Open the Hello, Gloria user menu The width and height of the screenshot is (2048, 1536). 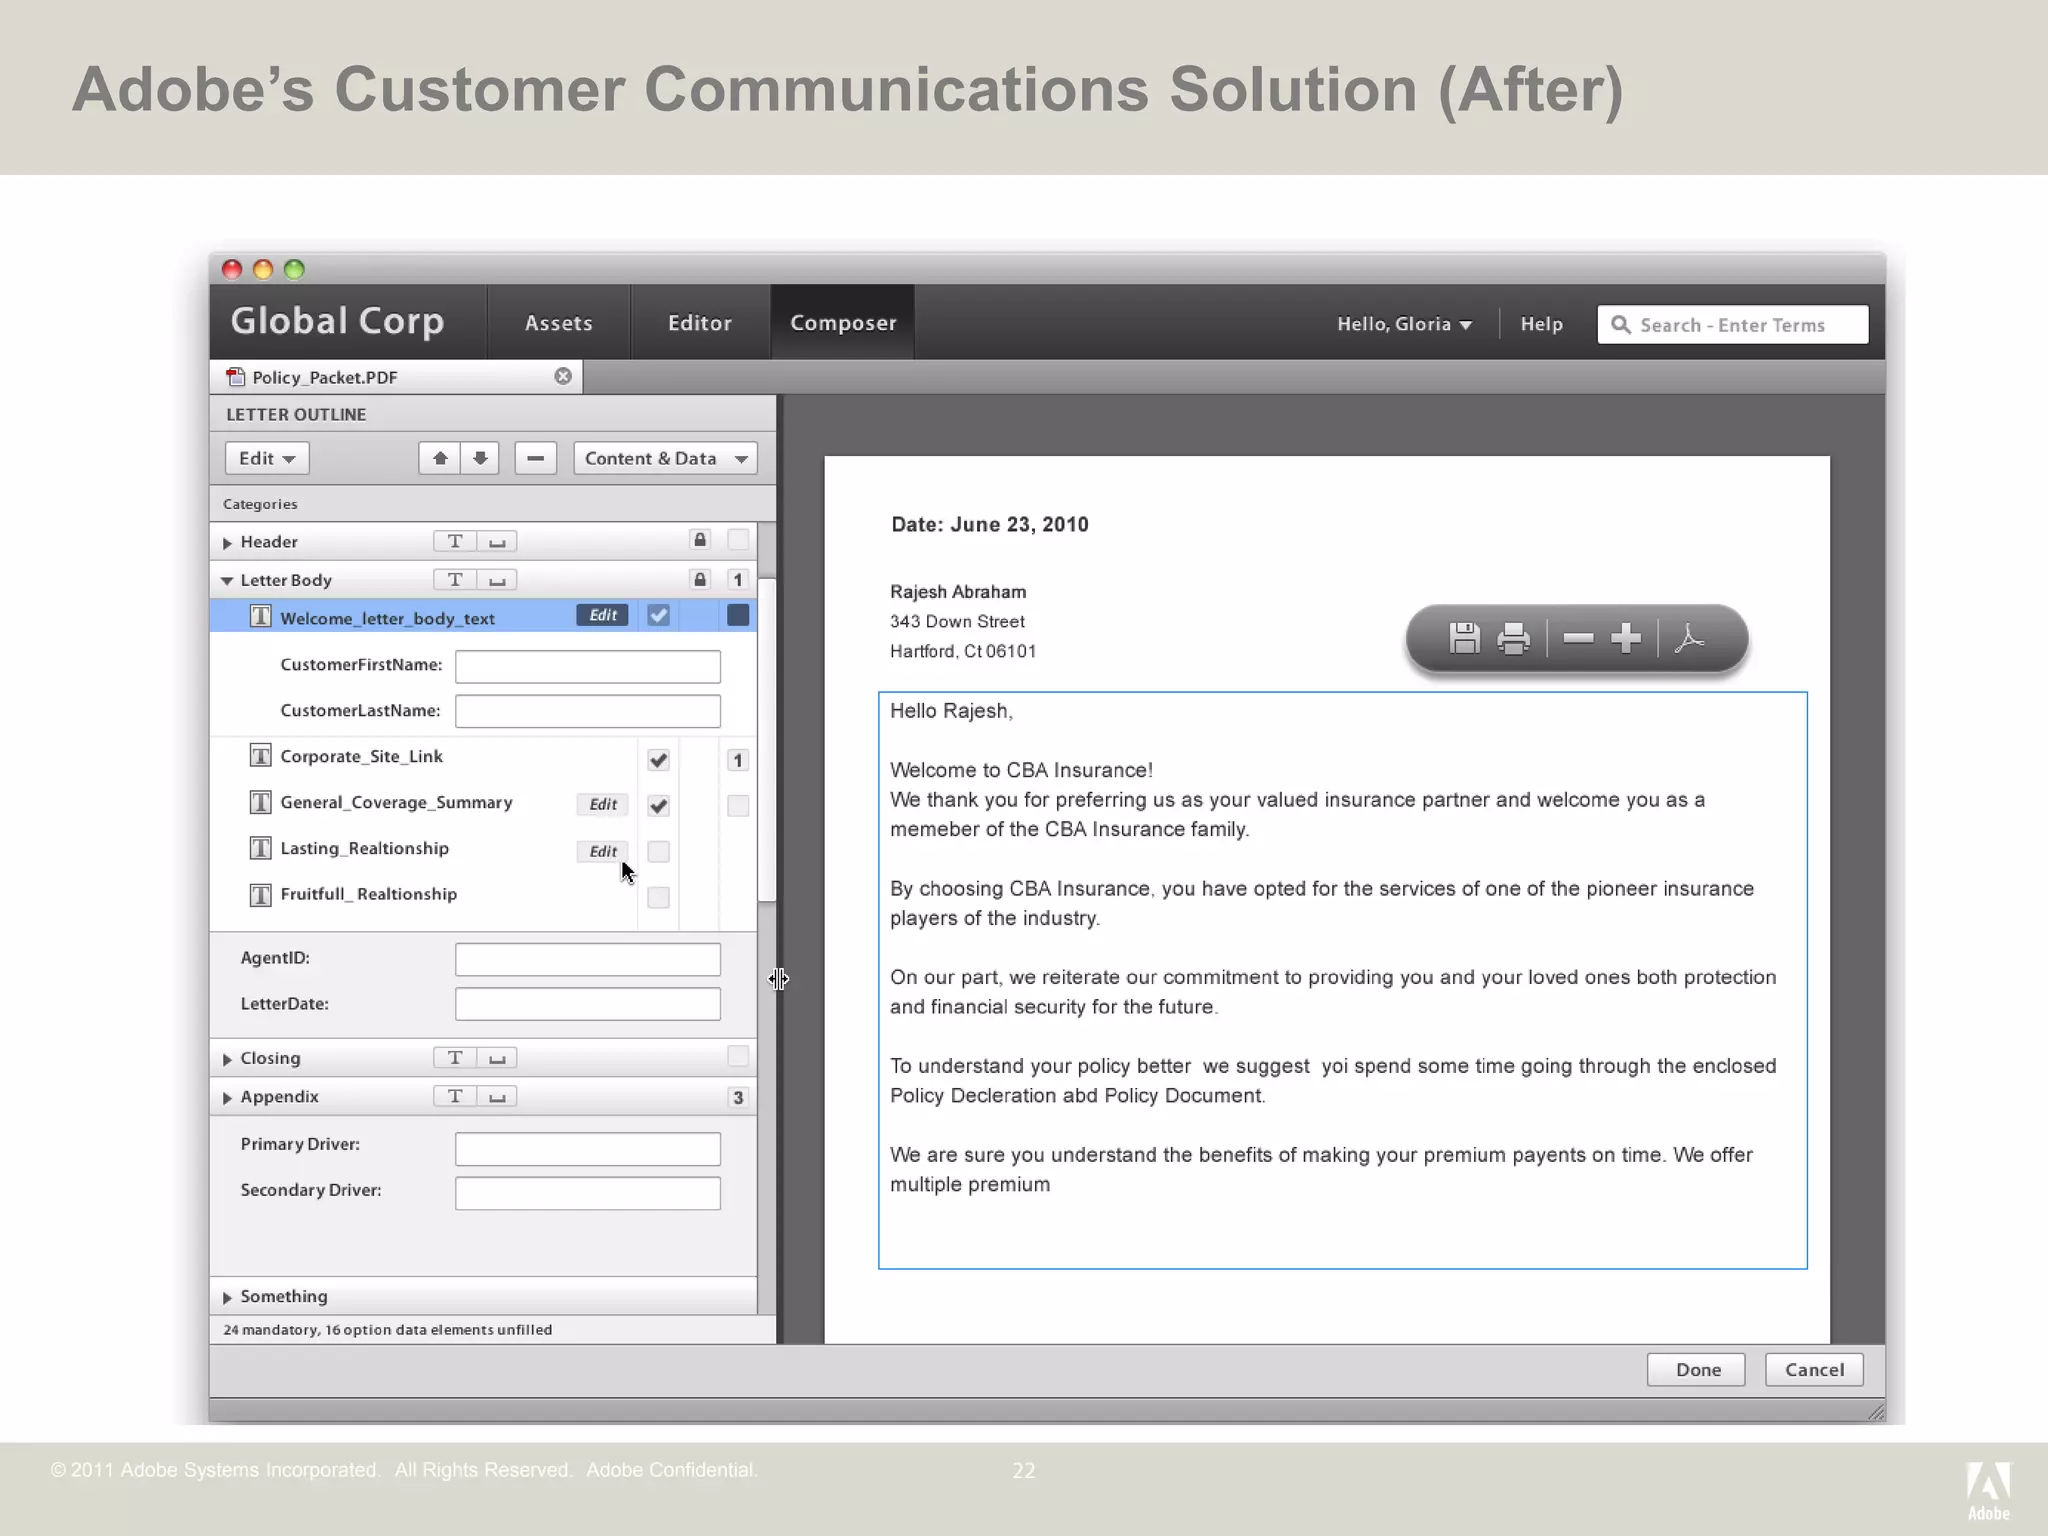coord(1404,324)
